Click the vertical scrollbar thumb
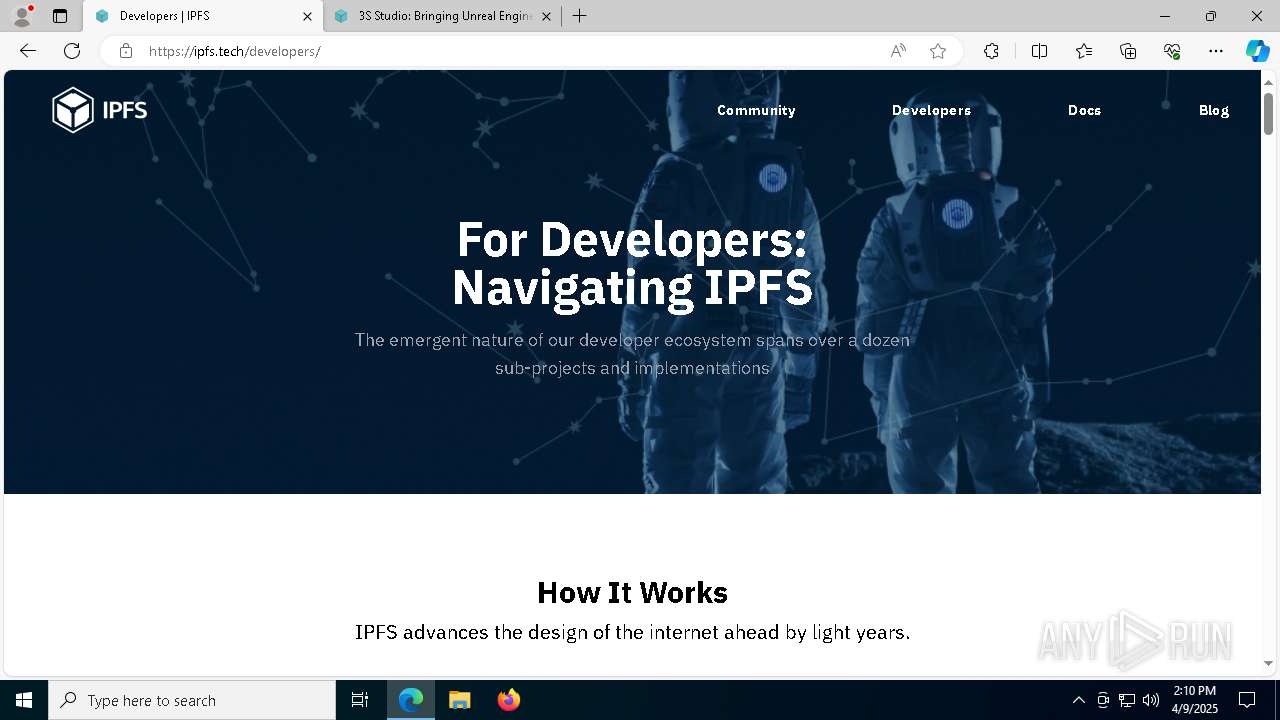The width and height of the screenshot is (1280, 720). [x=1268, y=114]
